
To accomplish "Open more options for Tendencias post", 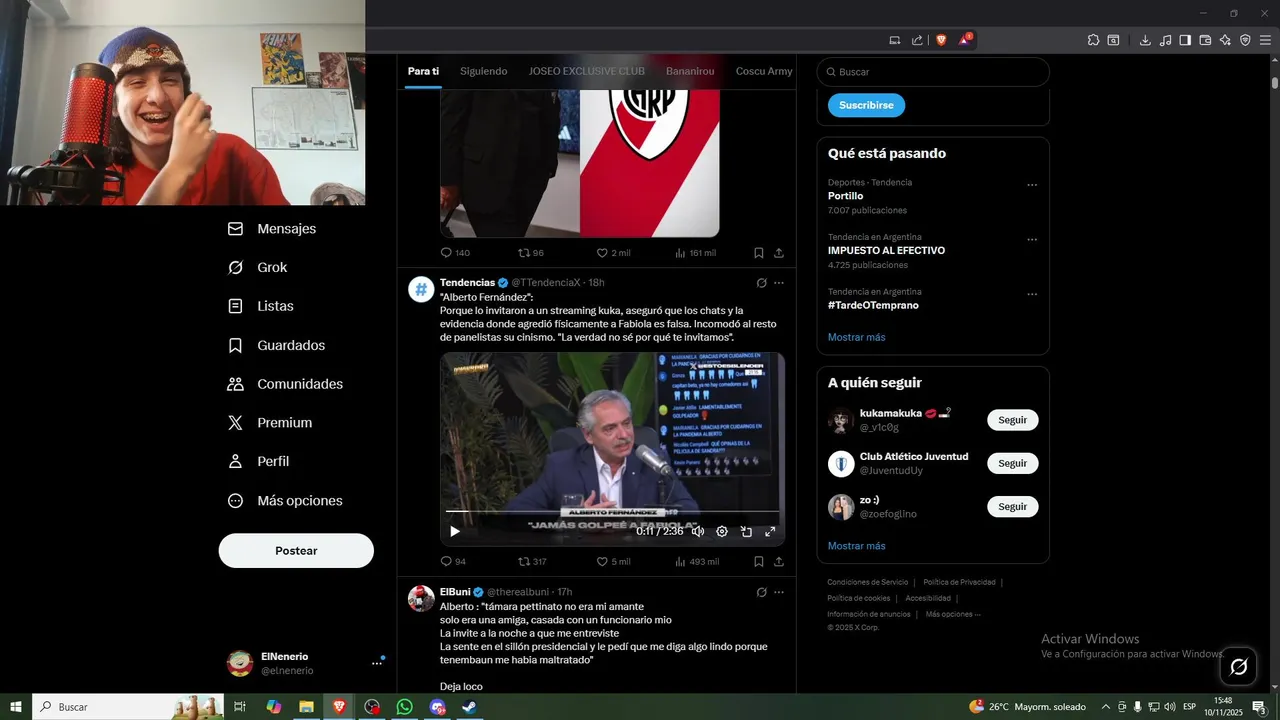I will pyautogui.click(x=779, y=283).
